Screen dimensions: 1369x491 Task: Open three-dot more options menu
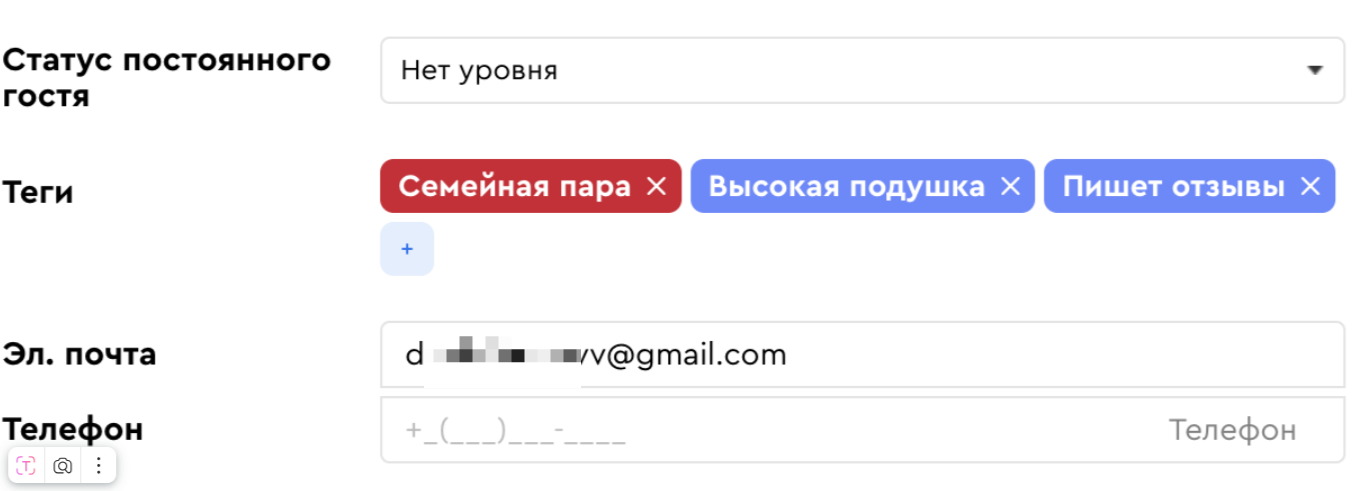coord(98,465)
